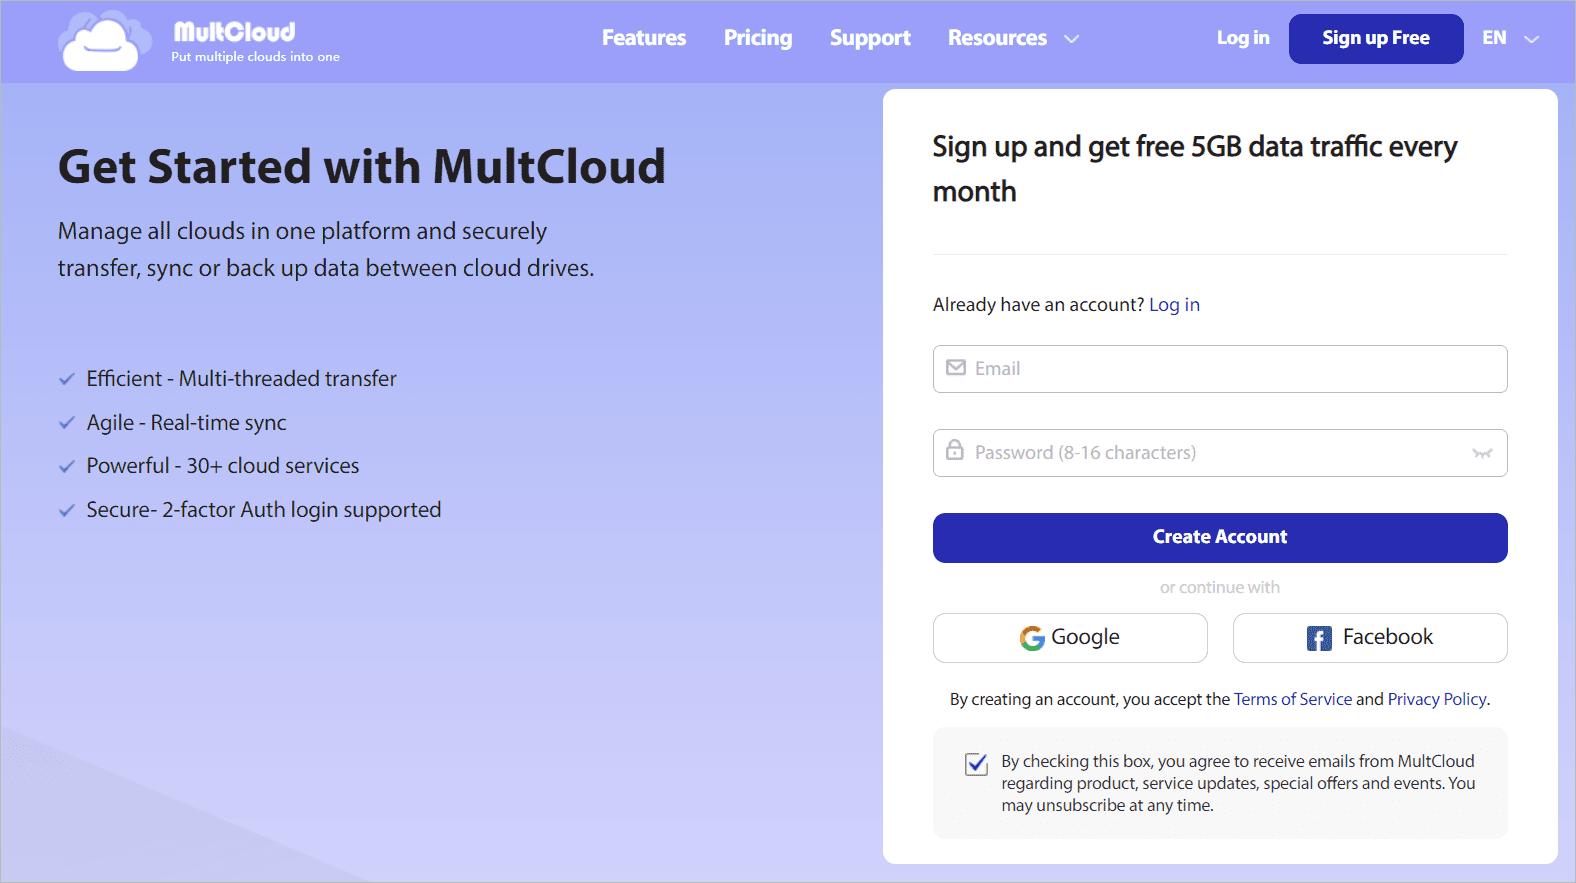Click 'Powerful - 30+ cloud services' text
Screen dimensions: 1576x883
(223, 466)
